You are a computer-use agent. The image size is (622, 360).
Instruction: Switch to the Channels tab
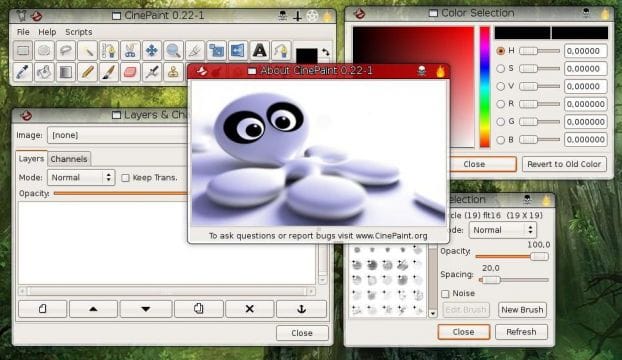click(x=69, y=159)
